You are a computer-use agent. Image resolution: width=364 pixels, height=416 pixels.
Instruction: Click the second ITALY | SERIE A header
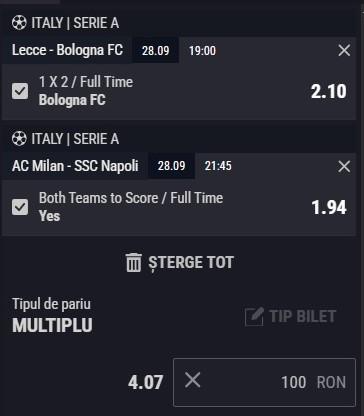point(75,139)
